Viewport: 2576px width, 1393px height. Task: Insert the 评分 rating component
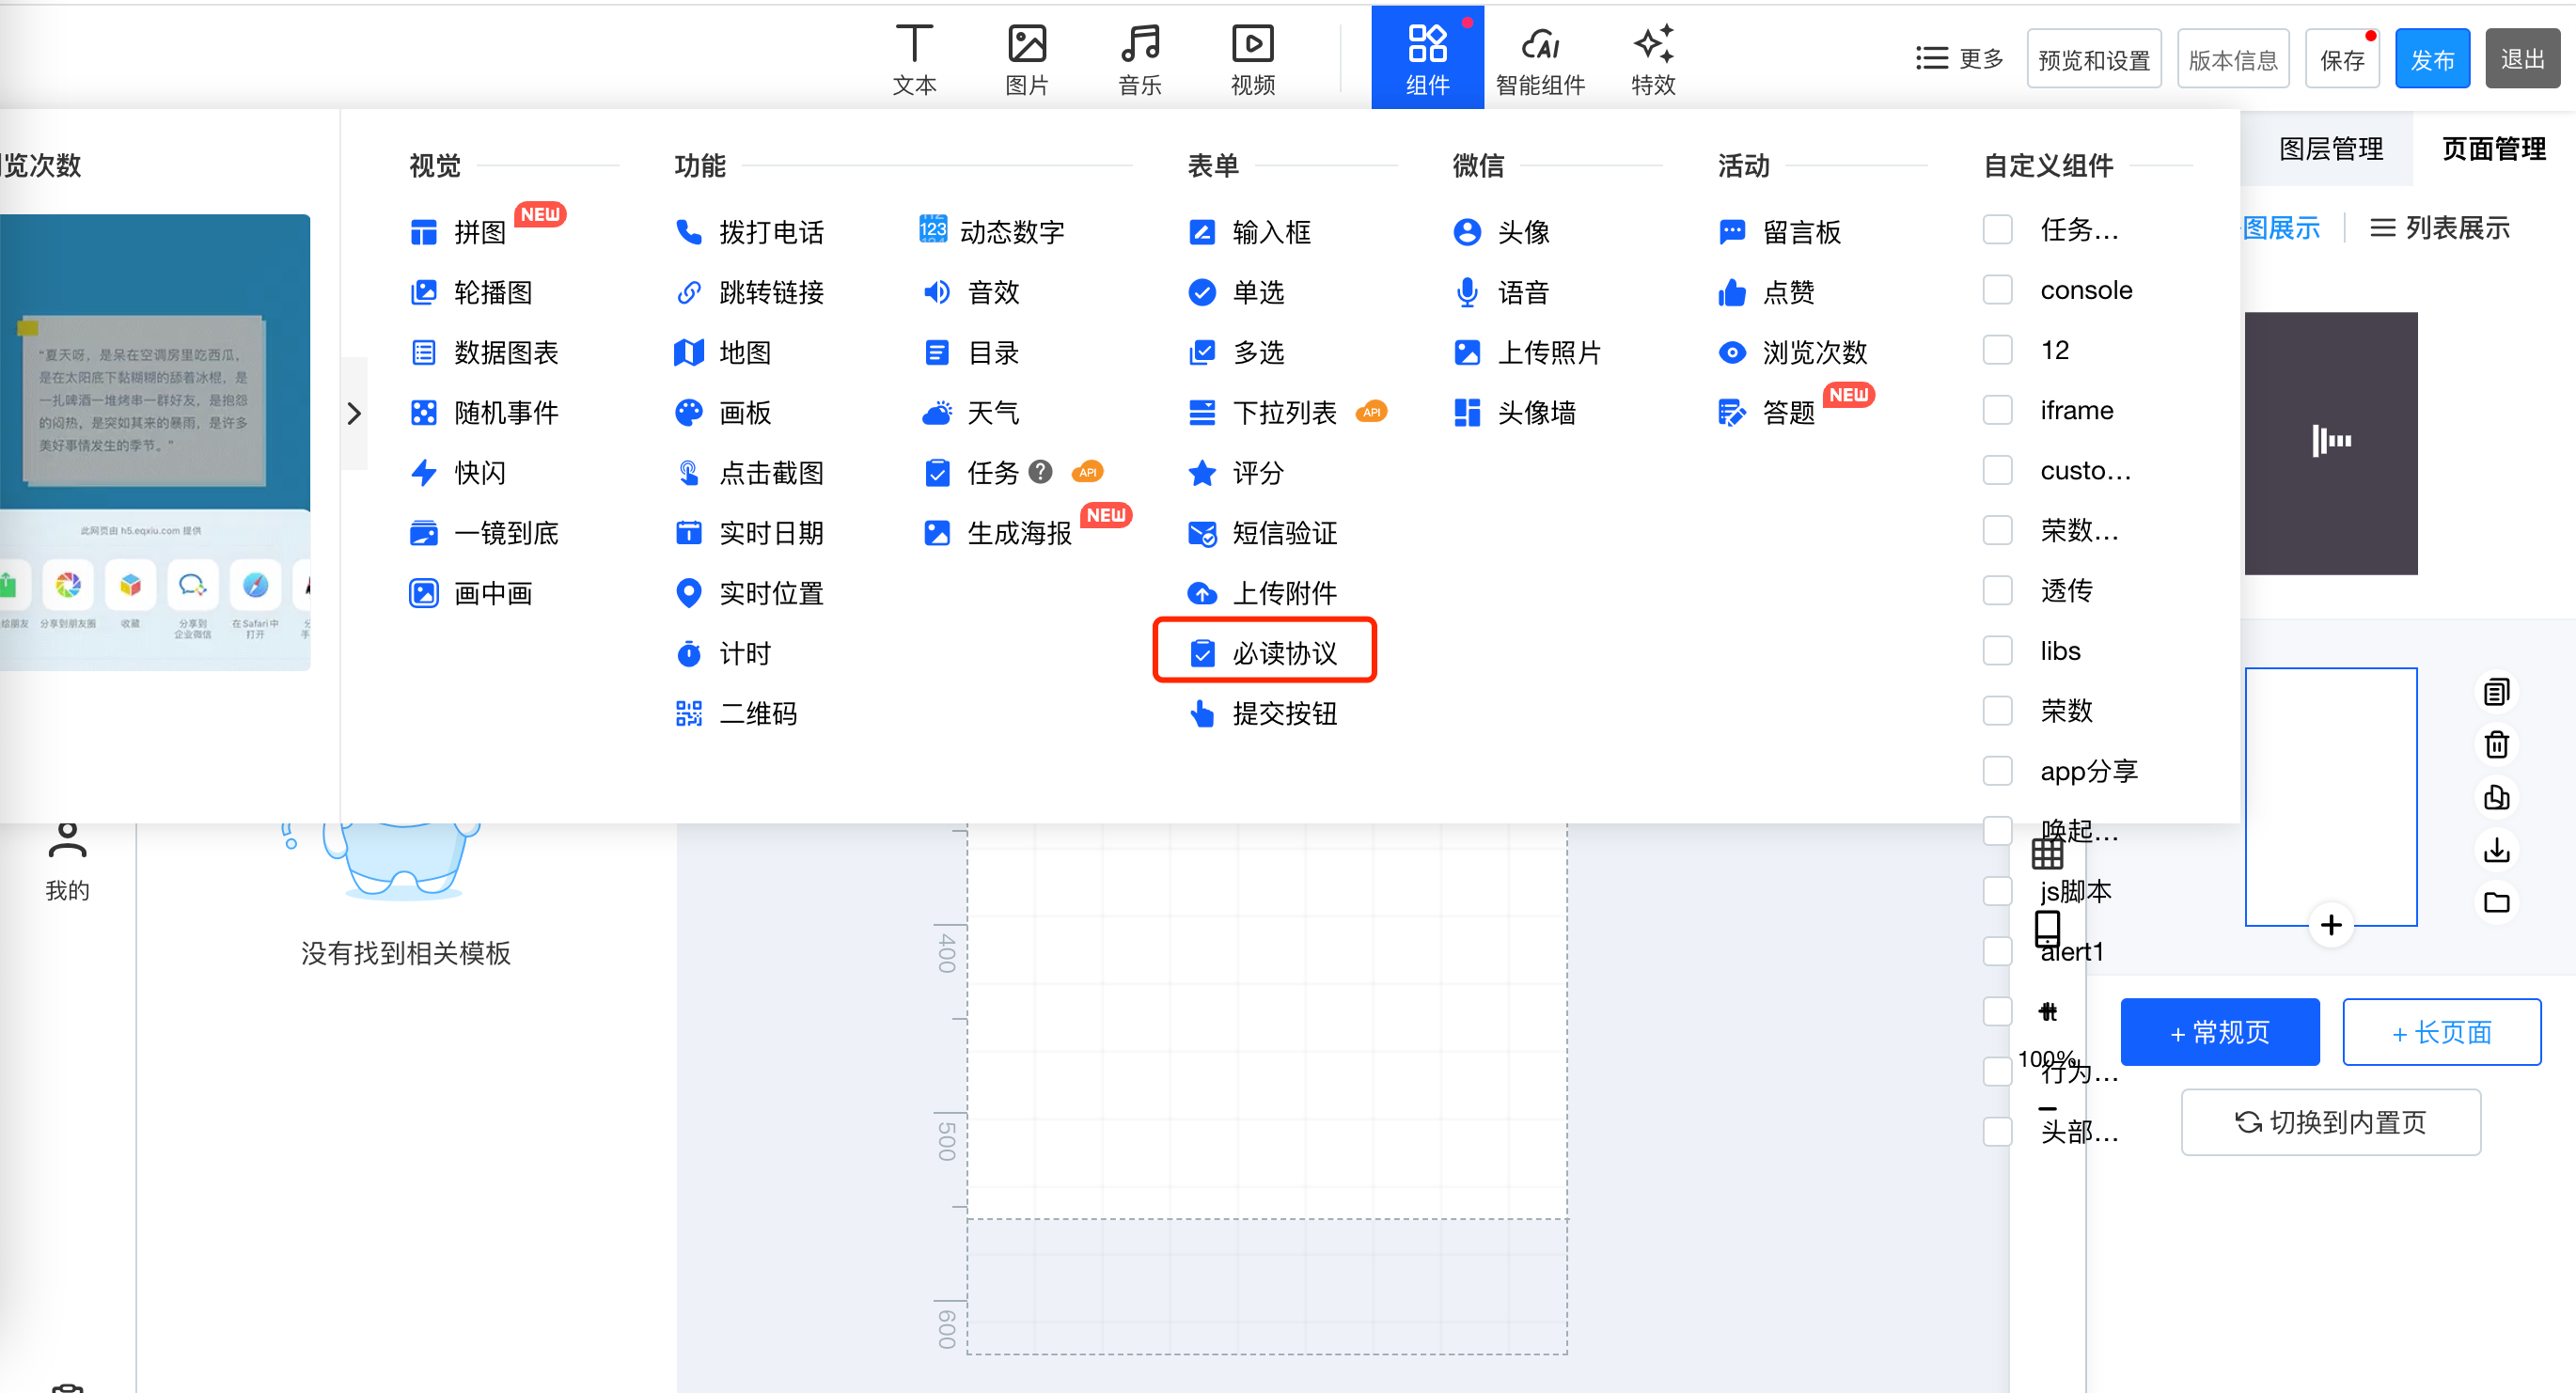point(1236,472)
